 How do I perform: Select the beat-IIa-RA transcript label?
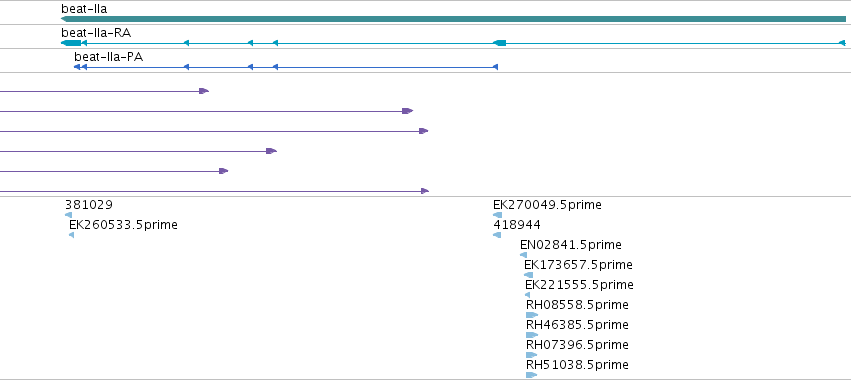click(x=96, y=33)
